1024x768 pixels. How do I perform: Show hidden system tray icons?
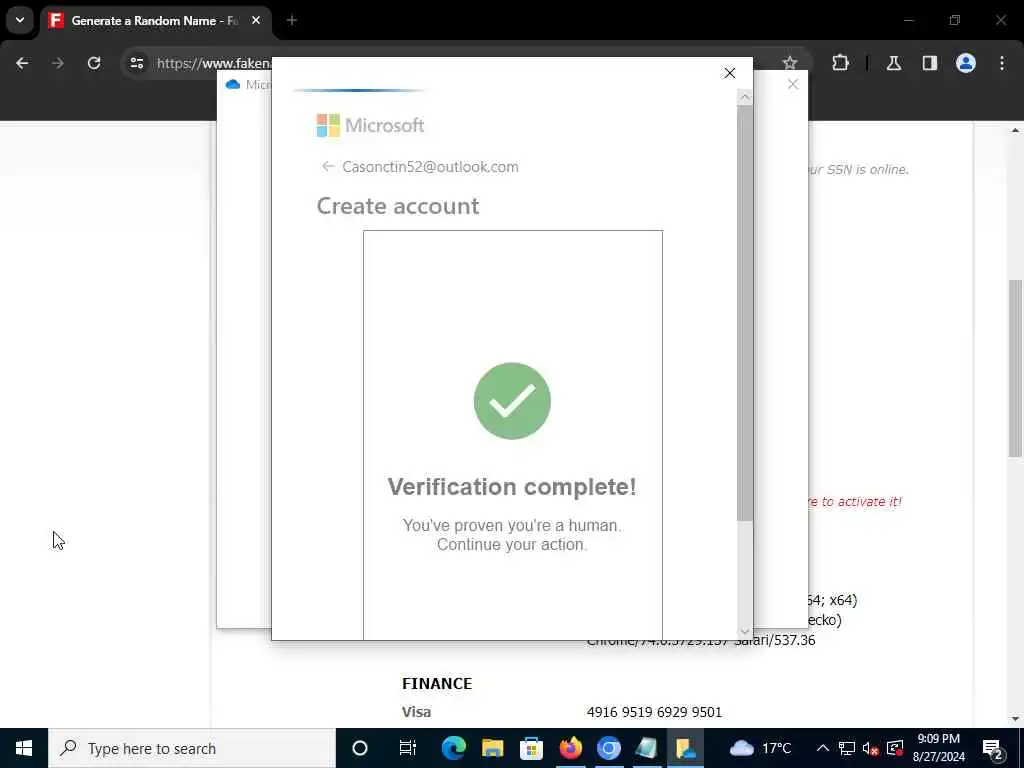click(x=823, y=748)
